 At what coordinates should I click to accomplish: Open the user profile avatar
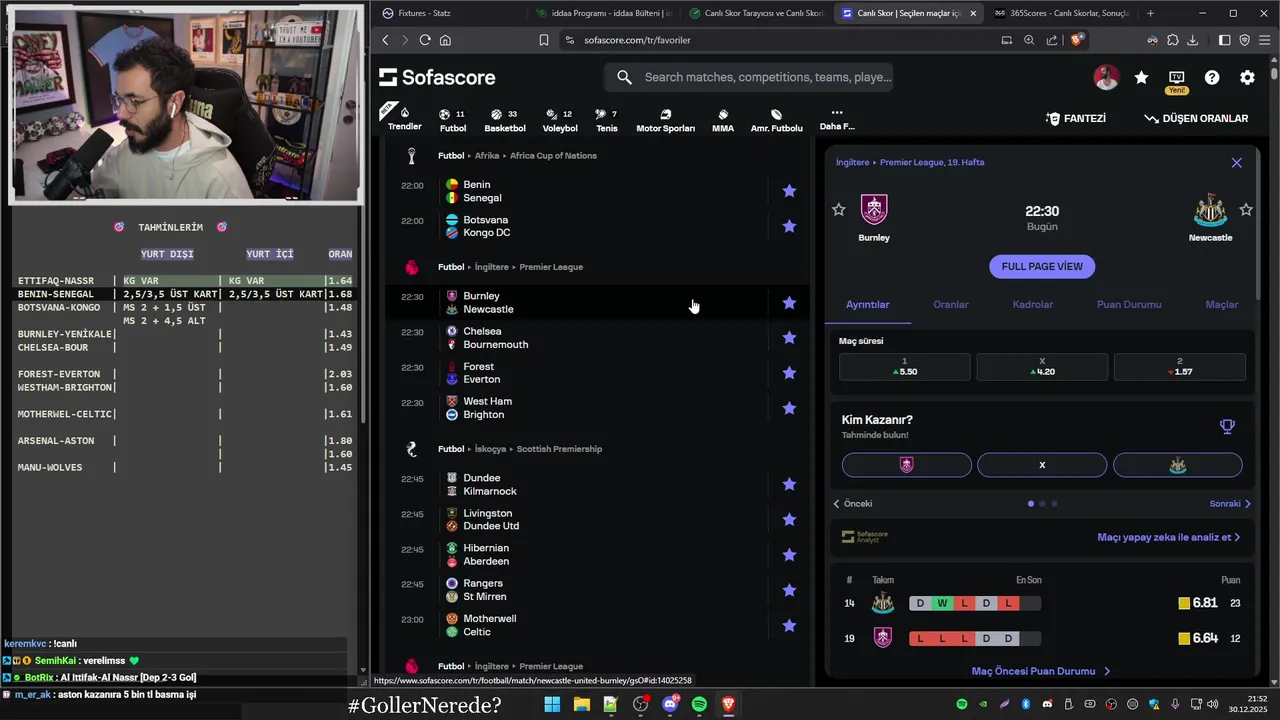[1106, 77]
